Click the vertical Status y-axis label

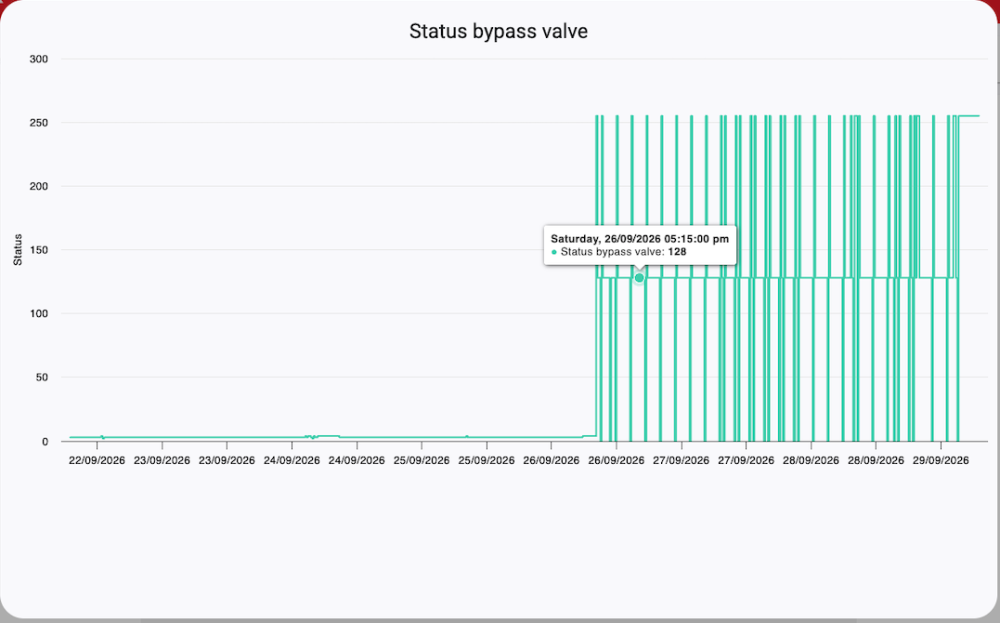coord(18,250)
